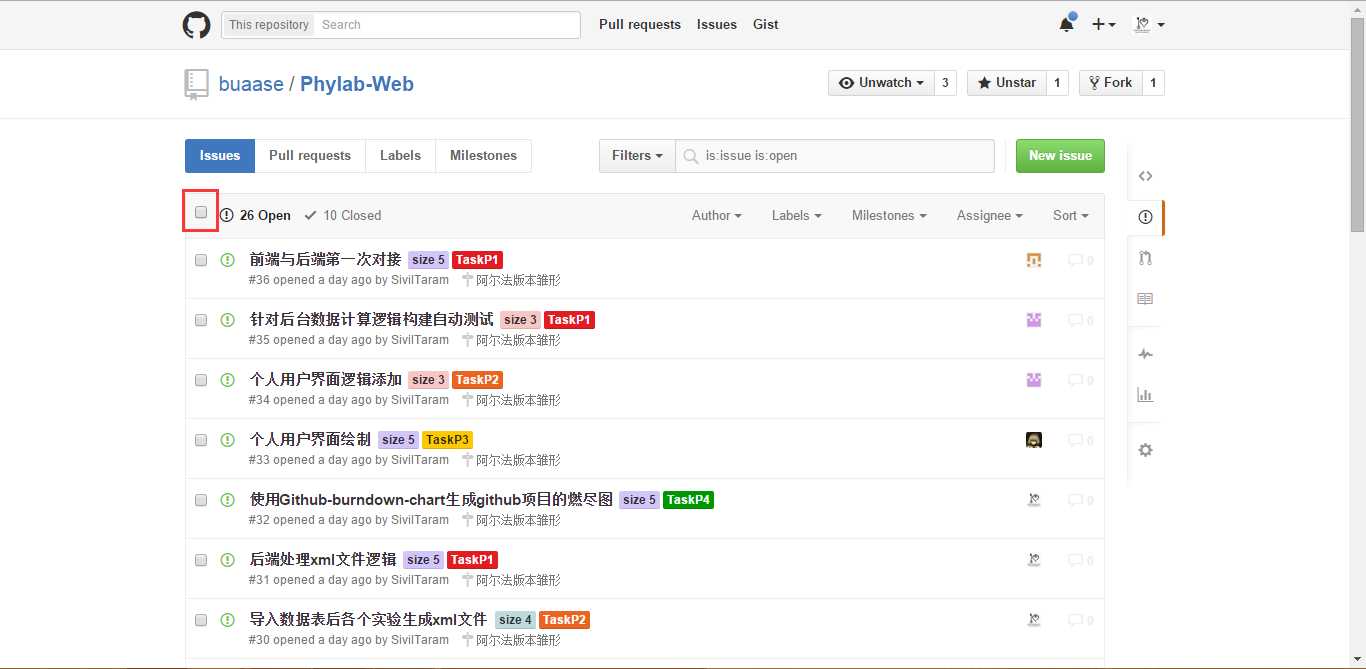This screenshot has width=1366, height=669.
Task: Open the Pulse icon in the sidebar
Action: [1145, 354]
